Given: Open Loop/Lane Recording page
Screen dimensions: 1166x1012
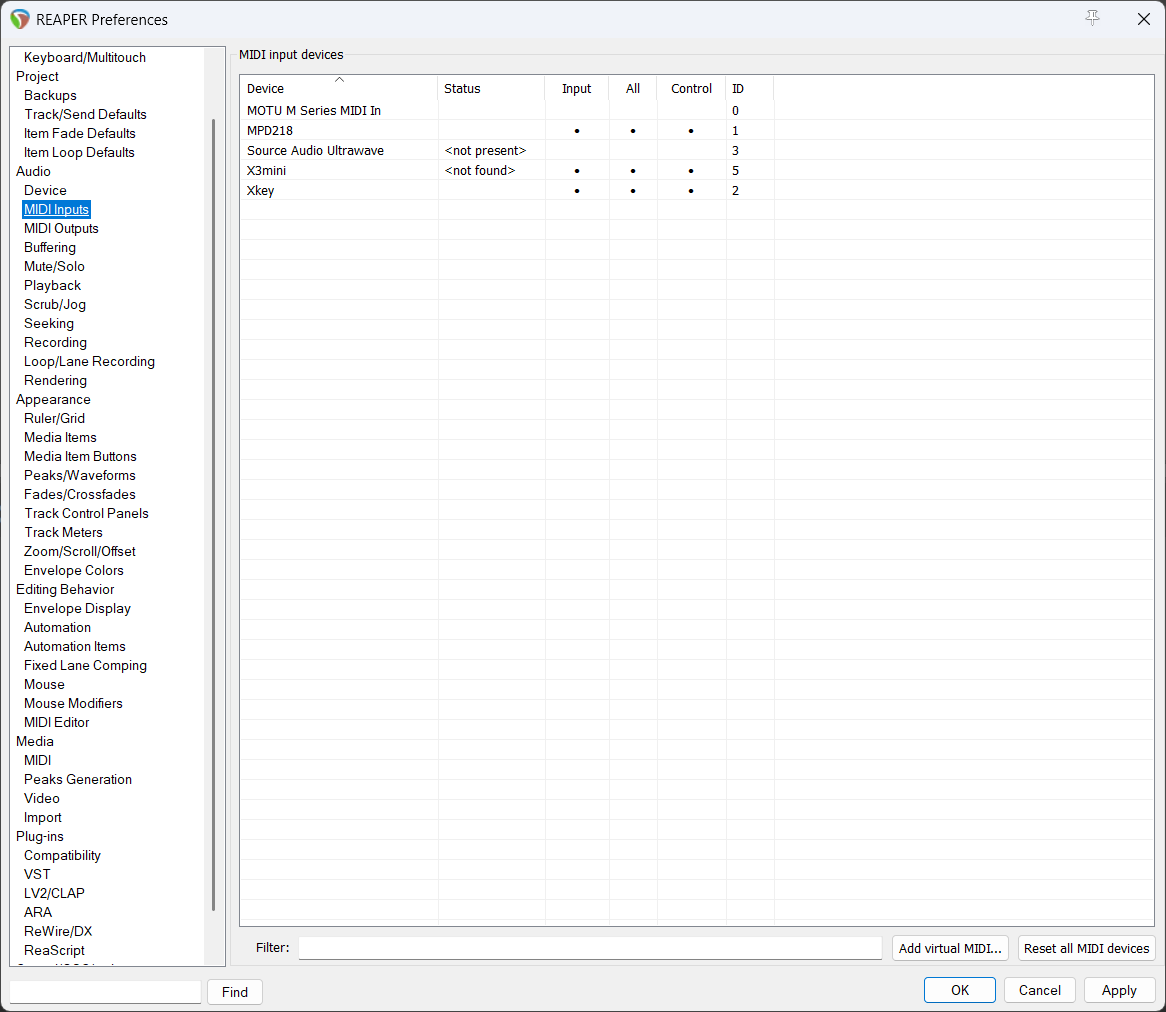Looking at the screenshot, I should tap(89, 361).
